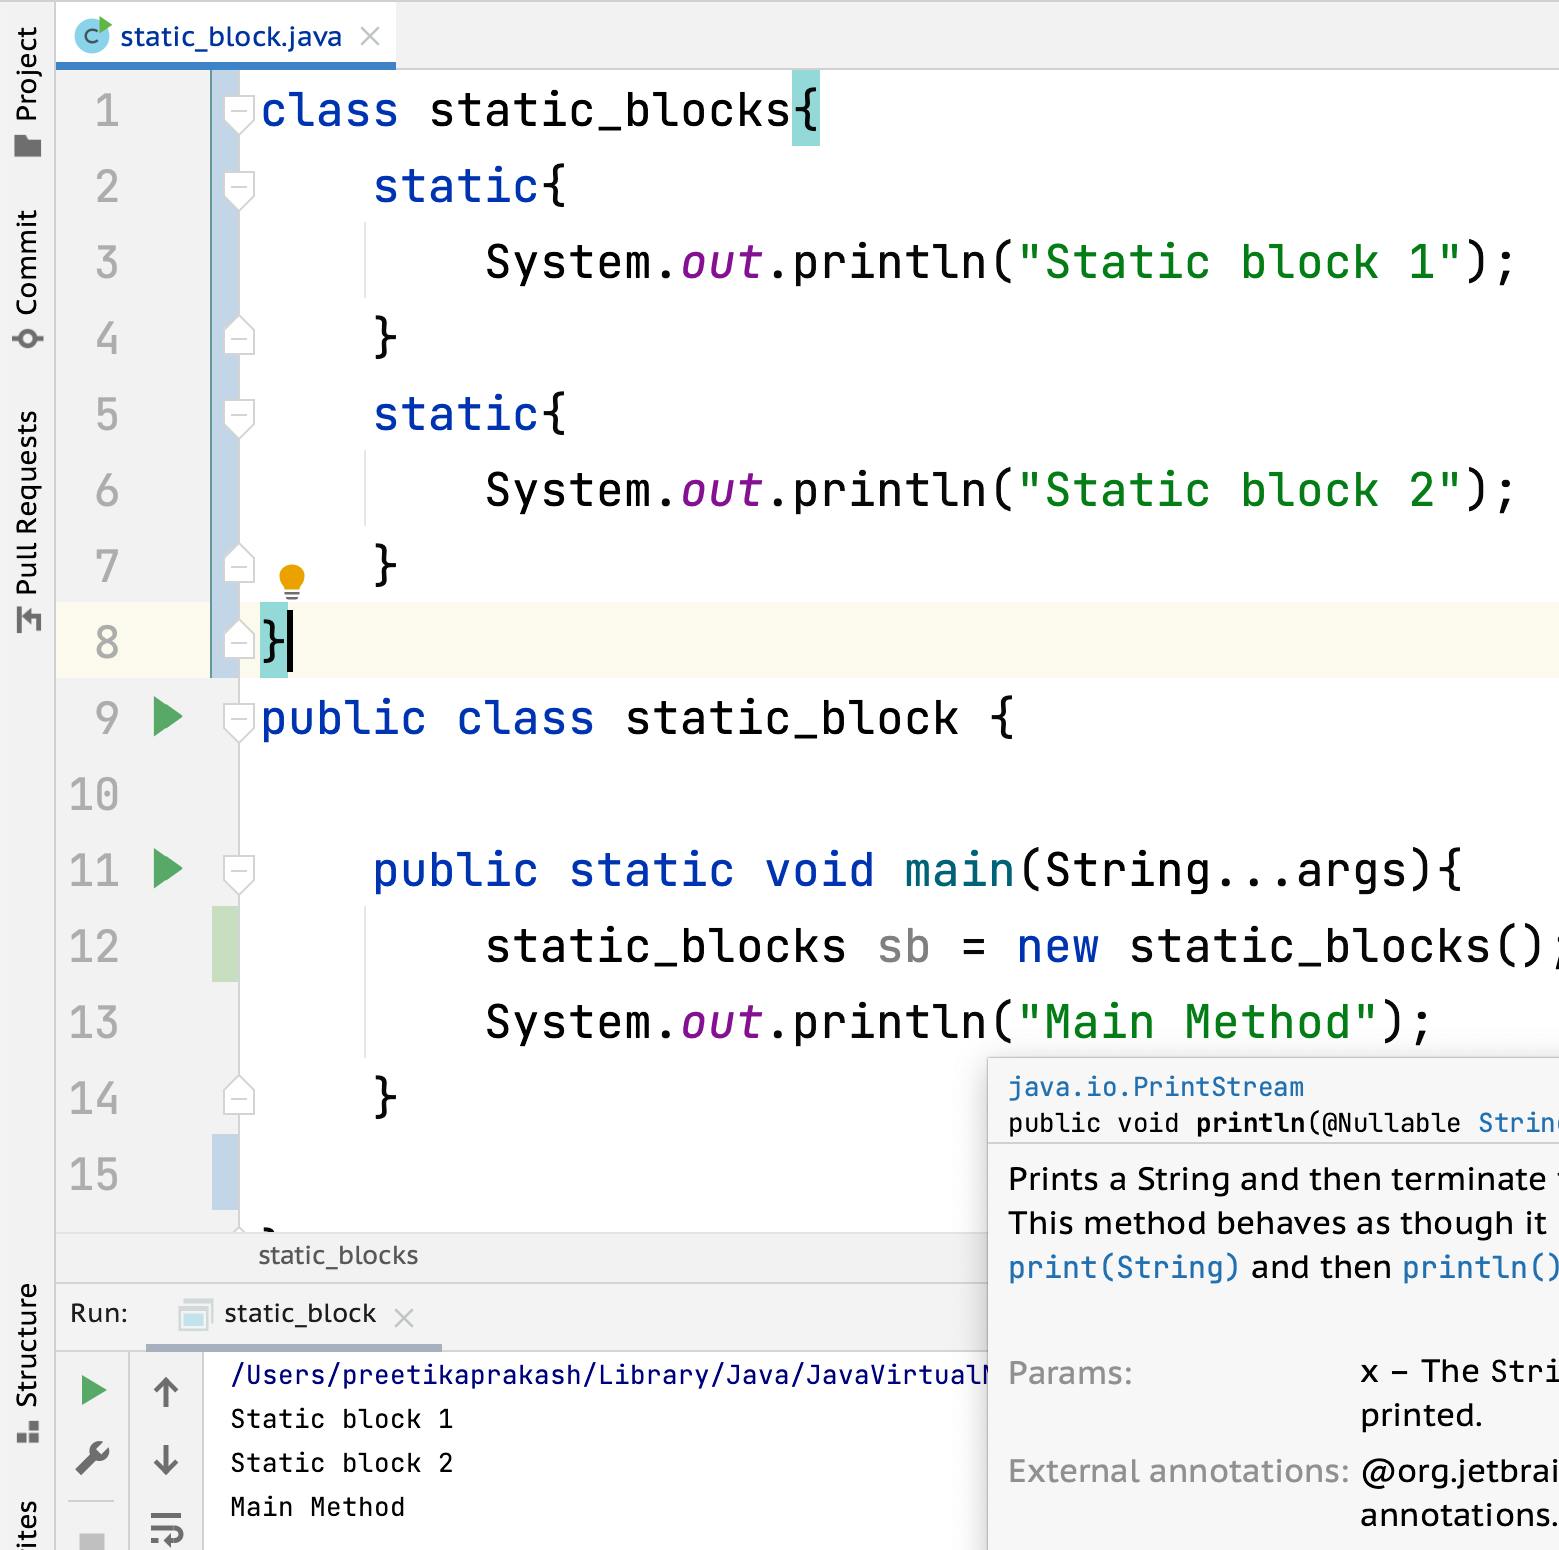Click console output line 'Main Method'
The image size is (1559, 1550).
317,1507
